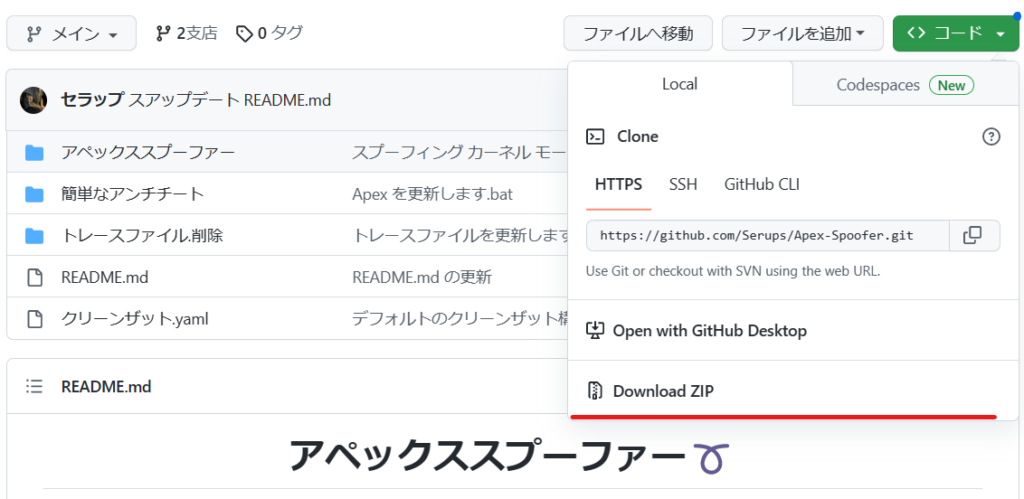Switch to the Local tab
1024x499 pixels.
(680, 84)
